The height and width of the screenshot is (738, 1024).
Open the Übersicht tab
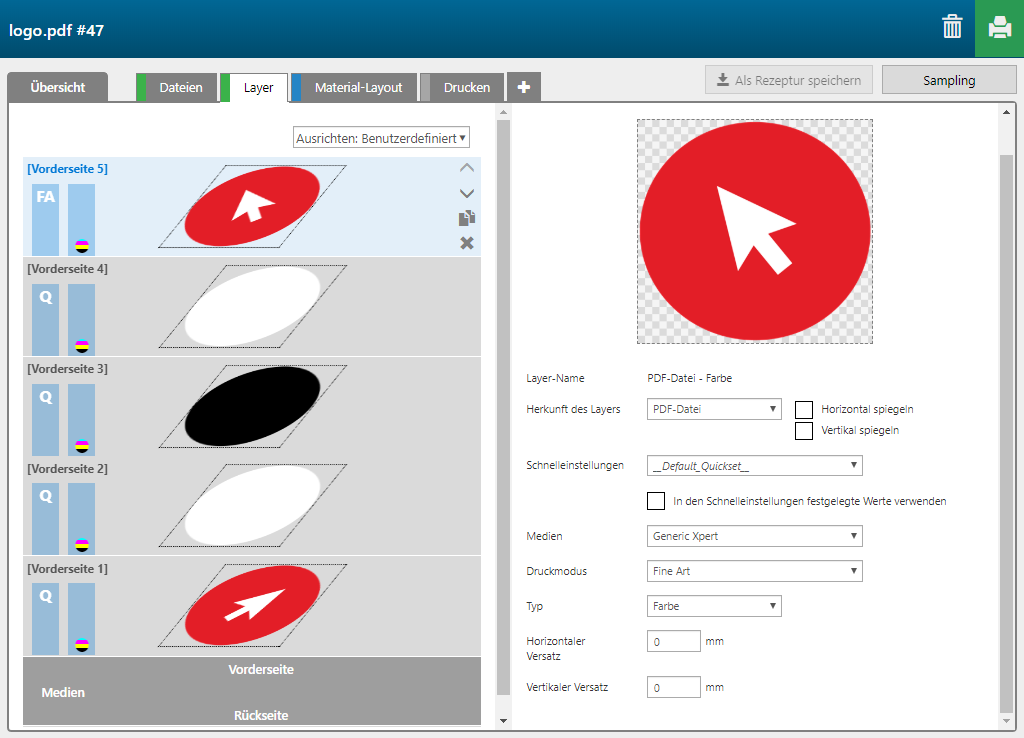[x=57, y=88]
